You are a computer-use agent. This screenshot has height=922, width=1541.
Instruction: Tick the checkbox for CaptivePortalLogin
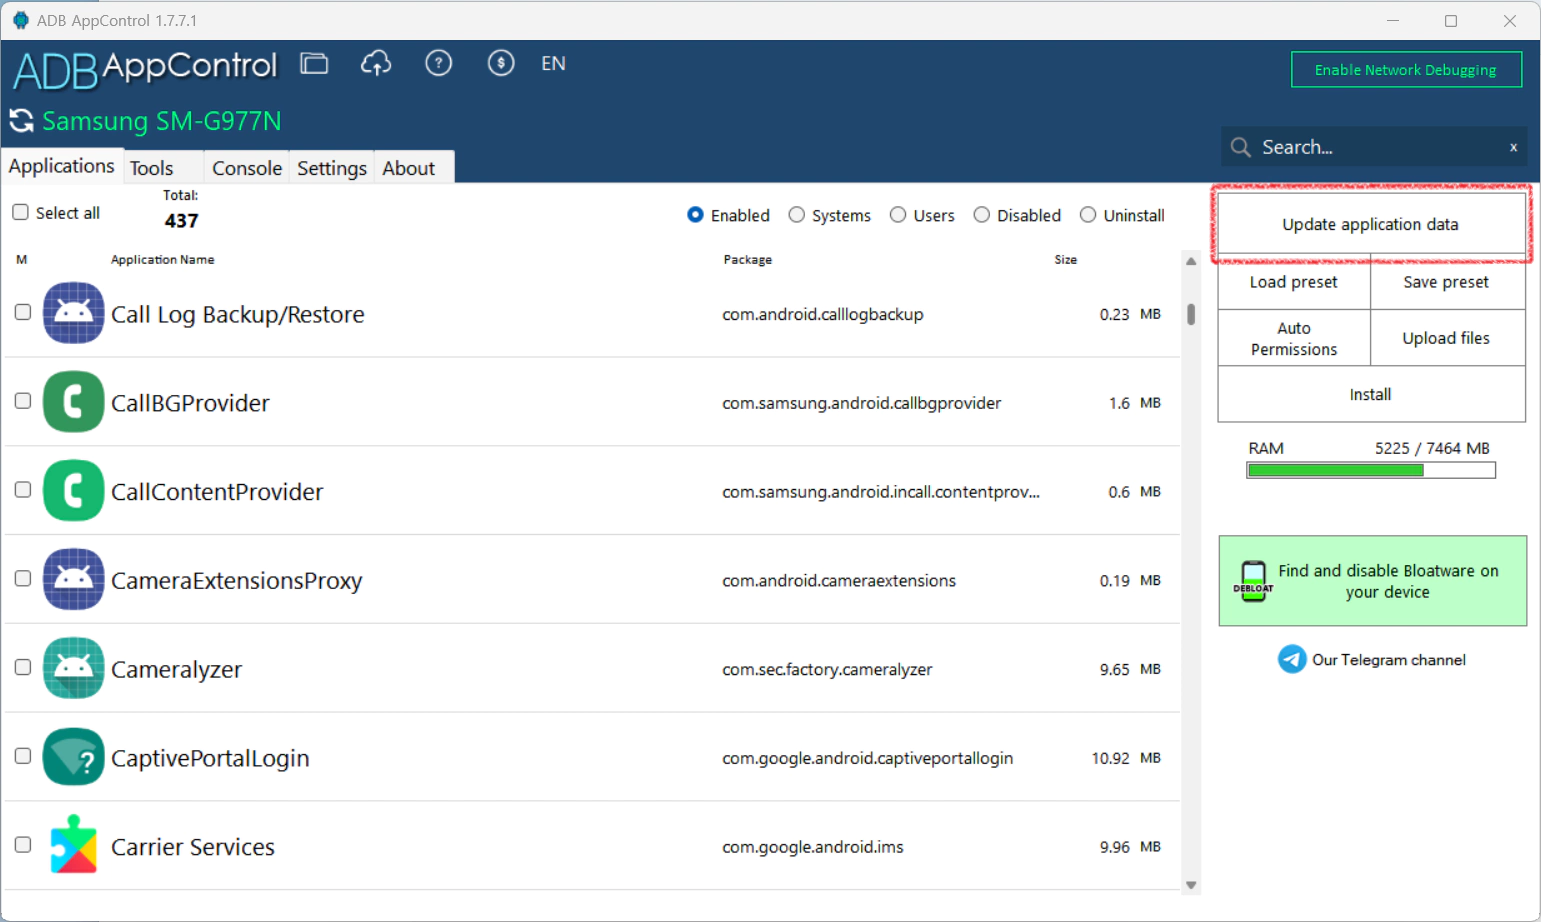click(x=23, y=756)
